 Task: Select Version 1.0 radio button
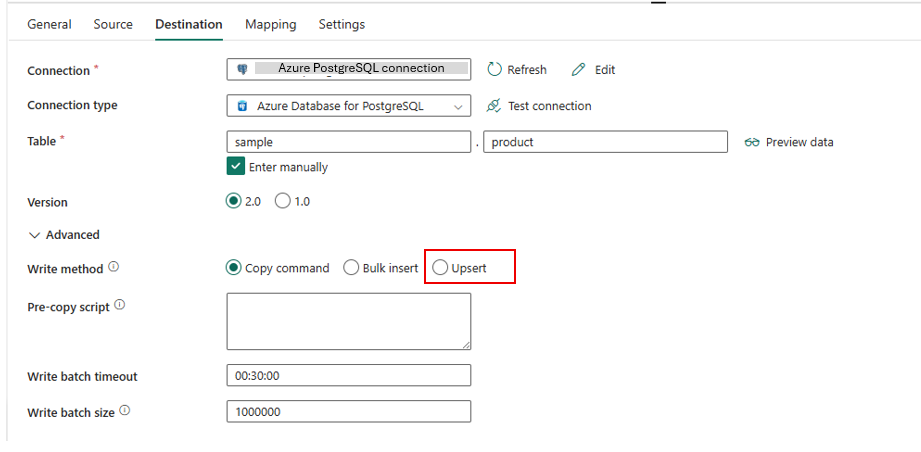pyautogui.click(x=283, y=201)
